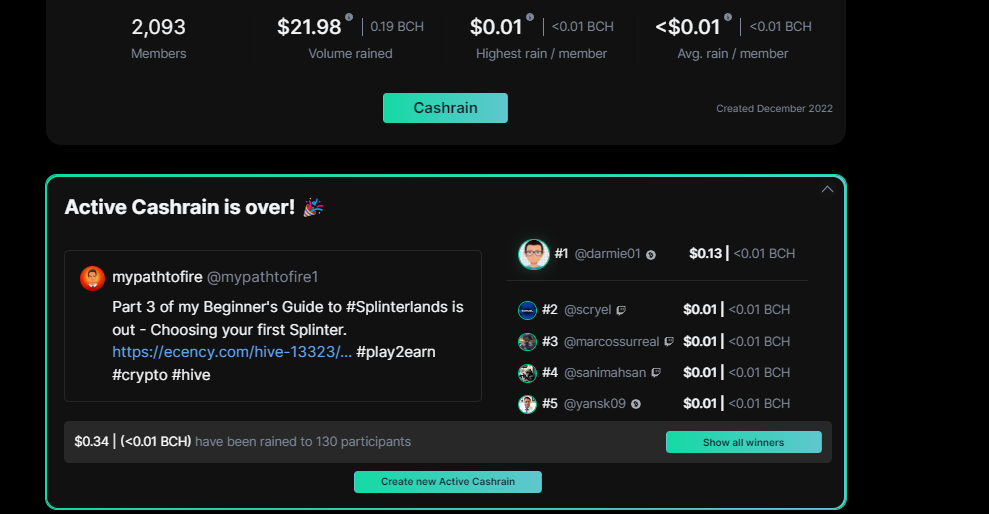Open the ecency.com link in the tweet

click(232, 352)
